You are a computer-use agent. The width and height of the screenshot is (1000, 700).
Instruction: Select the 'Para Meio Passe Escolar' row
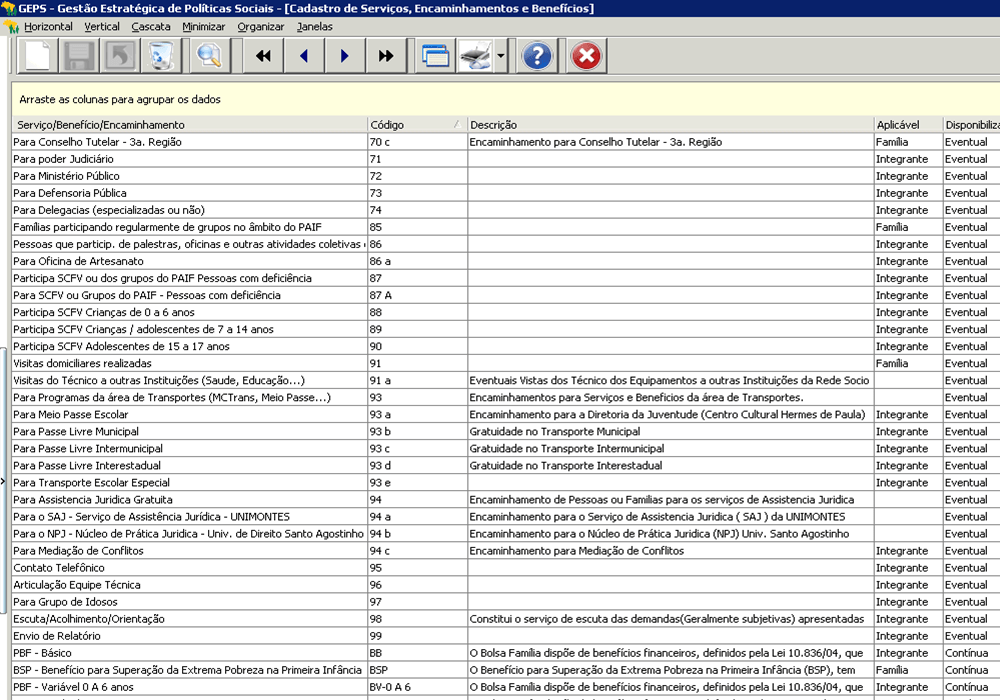506,414
